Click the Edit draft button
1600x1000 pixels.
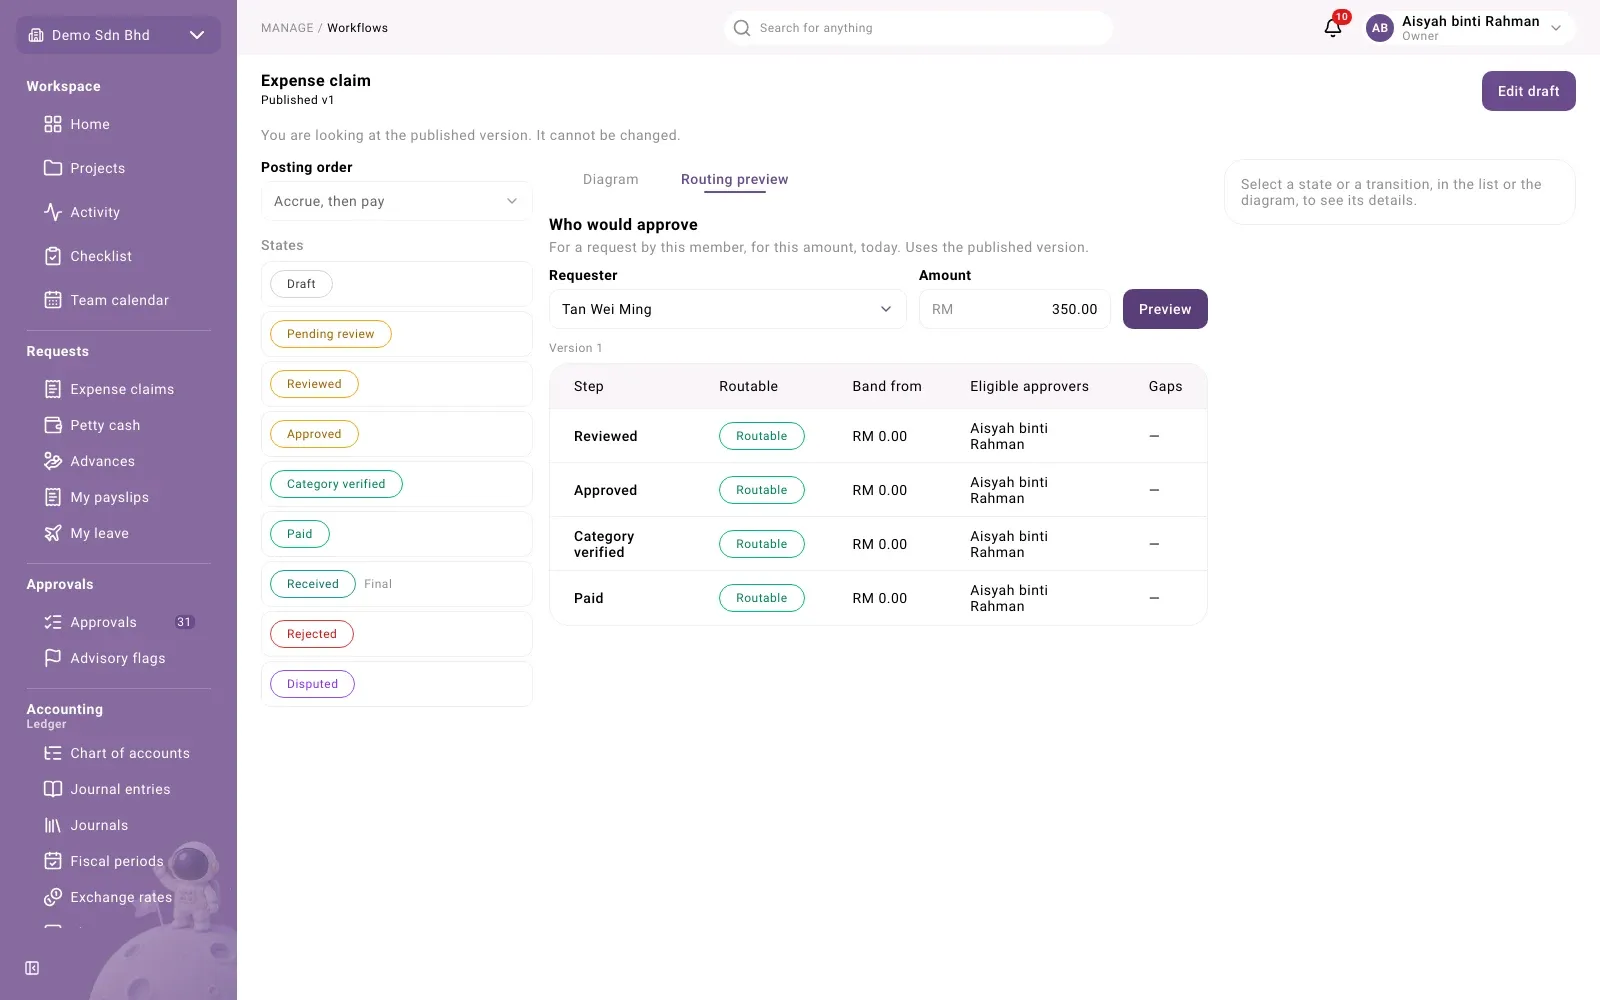pos(1529,91)
